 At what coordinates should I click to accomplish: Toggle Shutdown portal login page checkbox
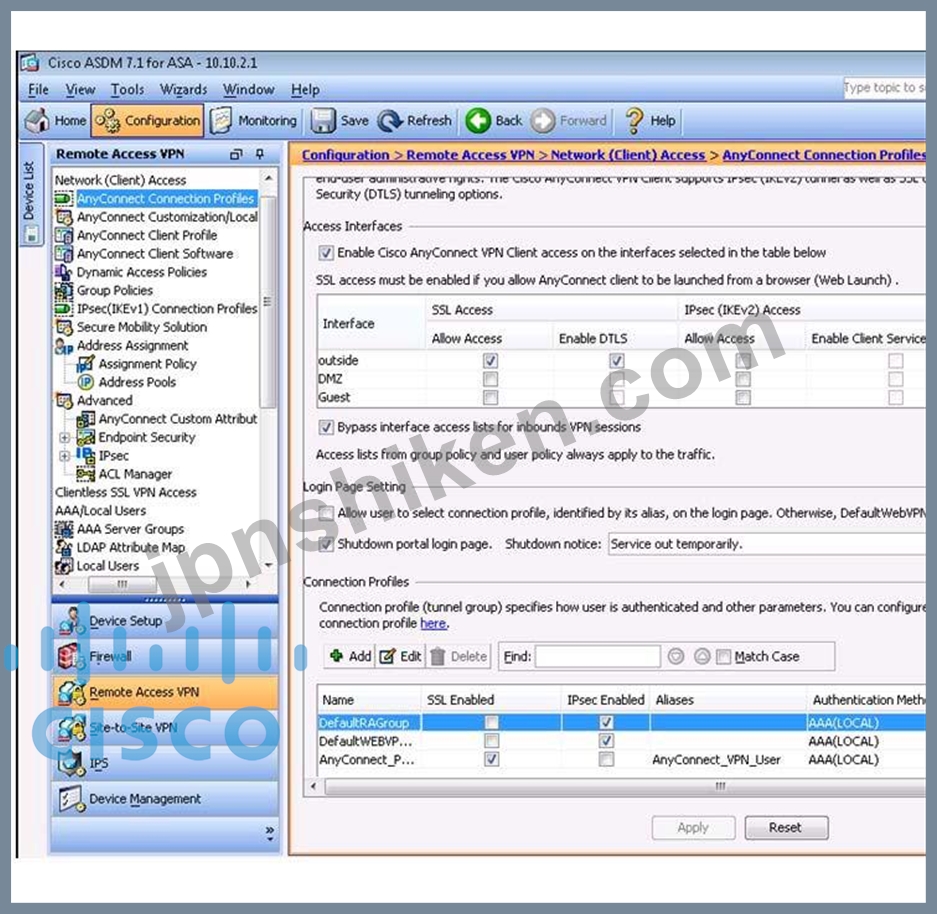tap(326, 544)
